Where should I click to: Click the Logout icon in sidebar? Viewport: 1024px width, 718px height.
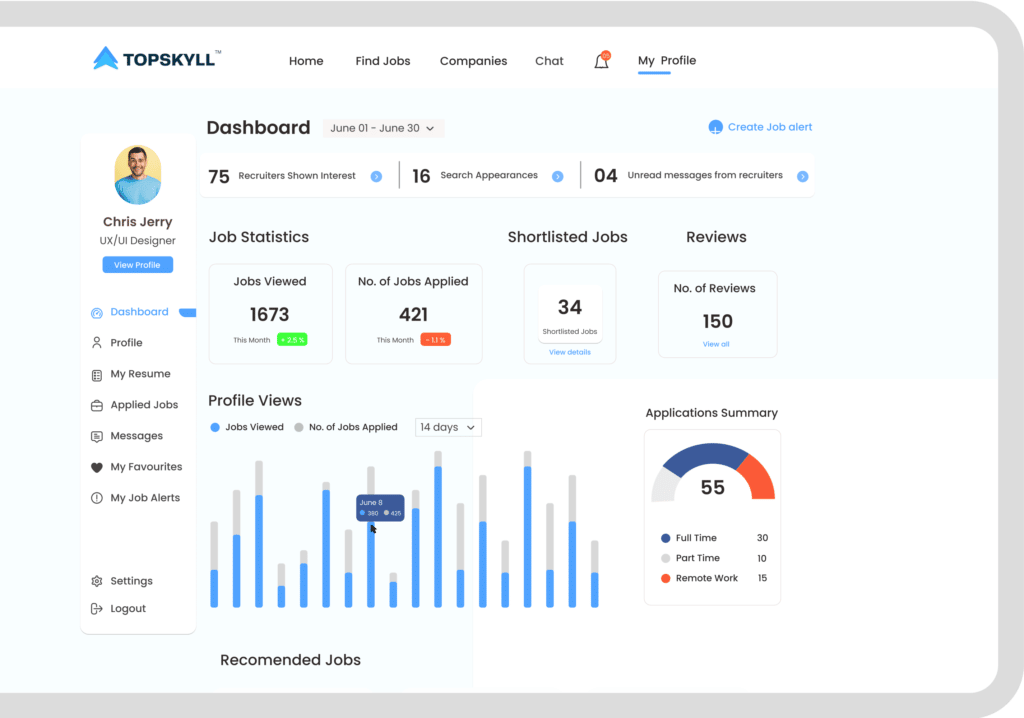[97, 609]
